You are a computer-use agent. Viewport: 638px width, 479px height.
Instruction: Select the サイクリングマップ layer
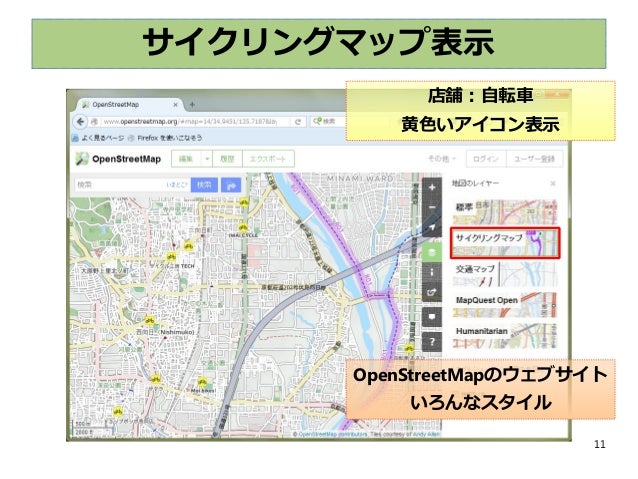pyautogui.click(x=505, y=243)
